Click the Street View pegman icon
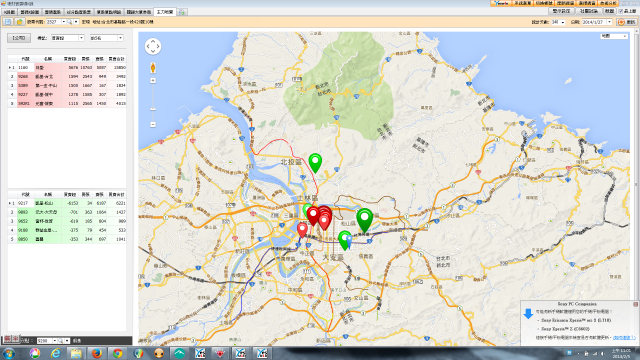The image size is (640, 360). [x=153, y=67]
